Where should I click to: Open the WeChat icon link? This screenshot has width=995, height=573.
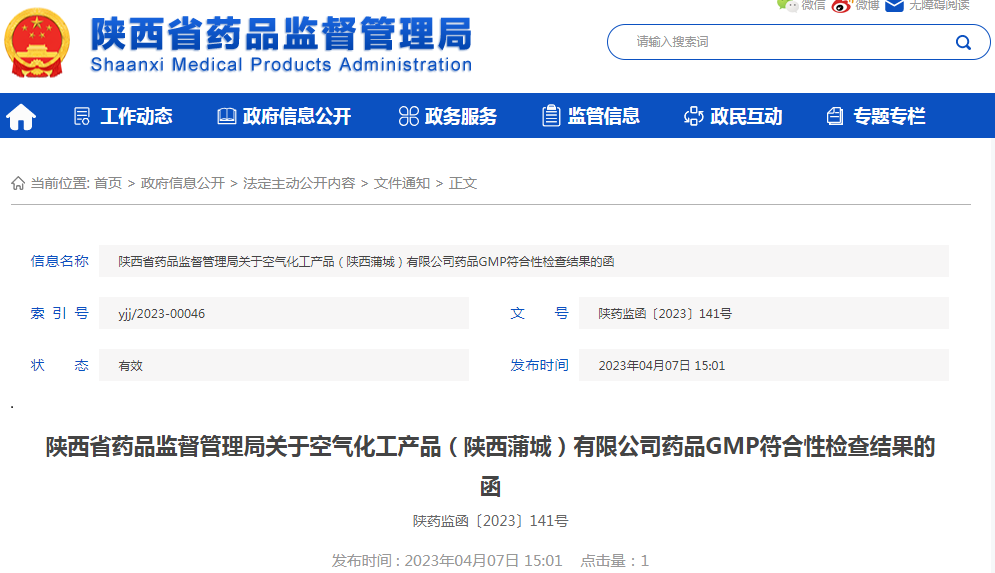coord(787,6)
